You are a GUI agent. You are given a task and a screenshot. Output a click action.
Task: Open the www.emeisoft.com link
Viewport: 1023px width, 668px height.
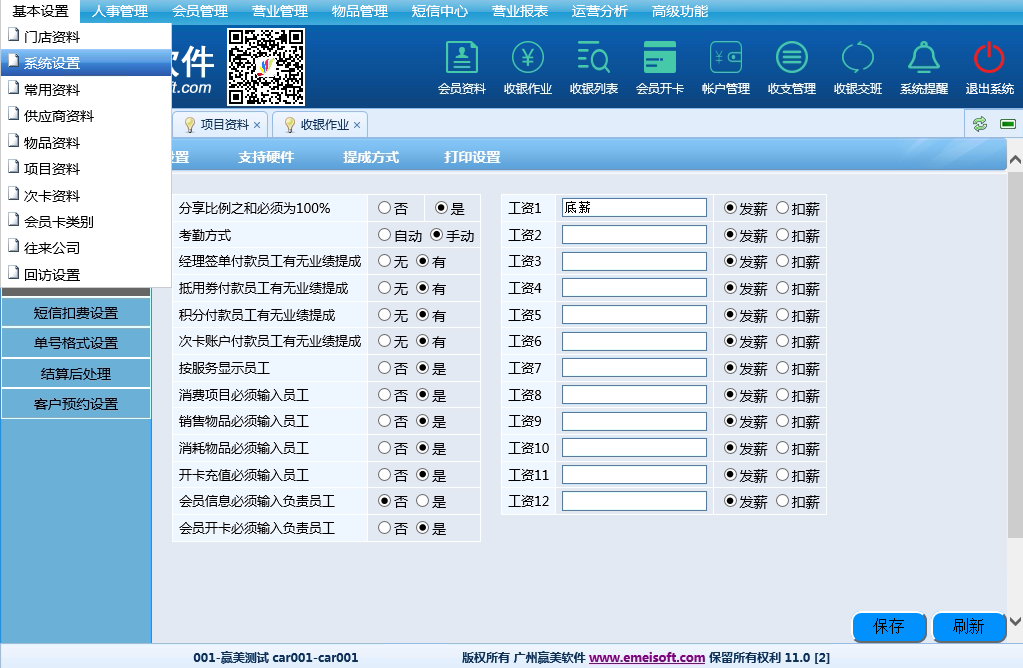pyautogui.click(x=647, y=658)
